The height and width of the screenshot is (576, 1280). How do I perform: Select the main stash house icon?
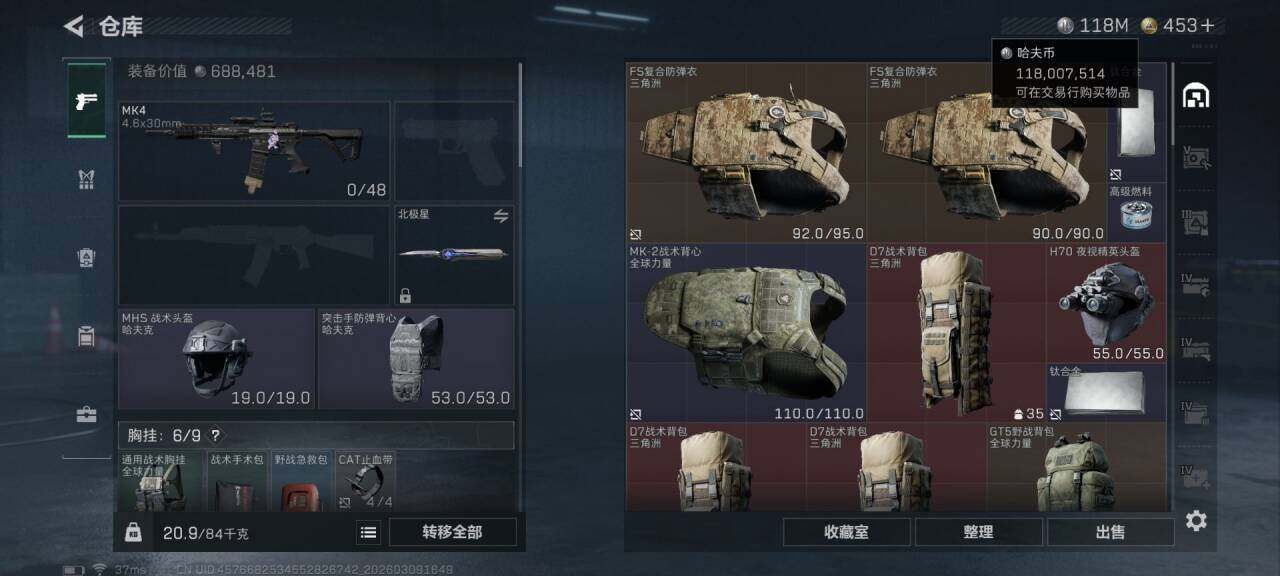click(x=1196, y=95)
